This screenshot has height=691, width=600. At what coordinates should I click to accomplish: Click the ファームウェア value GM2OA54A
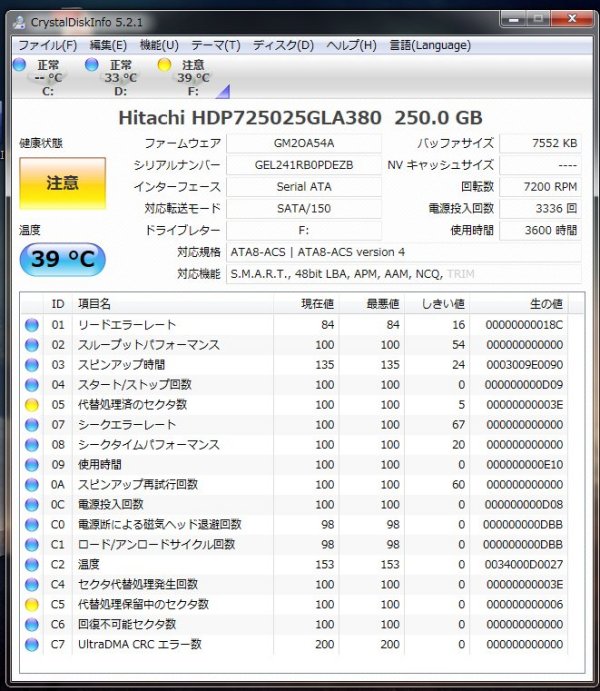[x=304, y=143]
